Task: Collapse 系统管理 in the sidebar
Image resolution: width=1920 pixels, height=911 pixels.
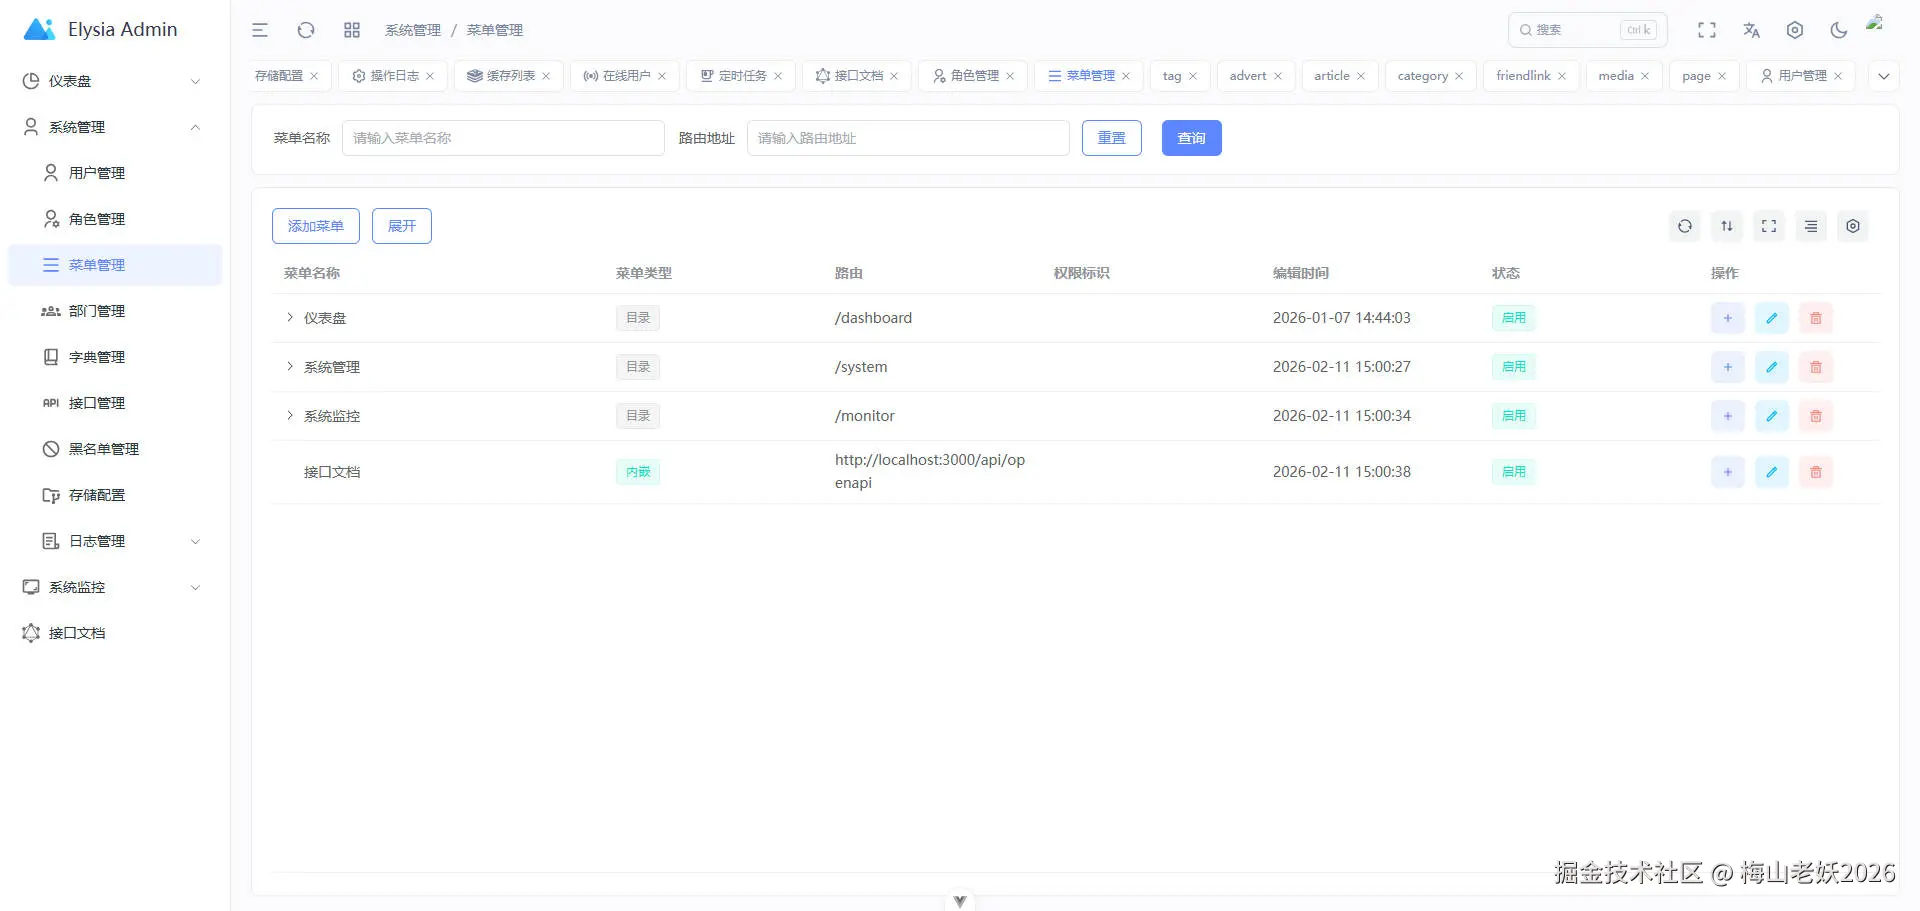Action: [115, 127]
